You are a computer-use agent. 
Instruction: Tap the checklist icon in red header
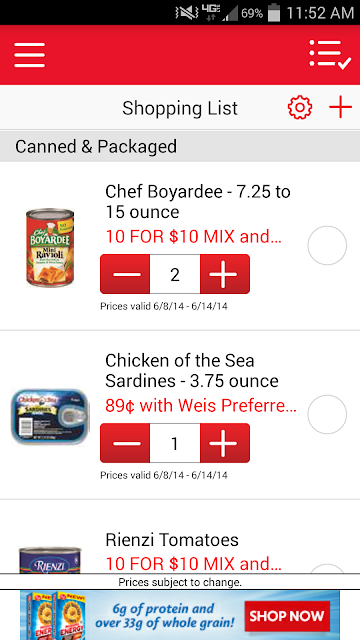[x=330, y=55]
